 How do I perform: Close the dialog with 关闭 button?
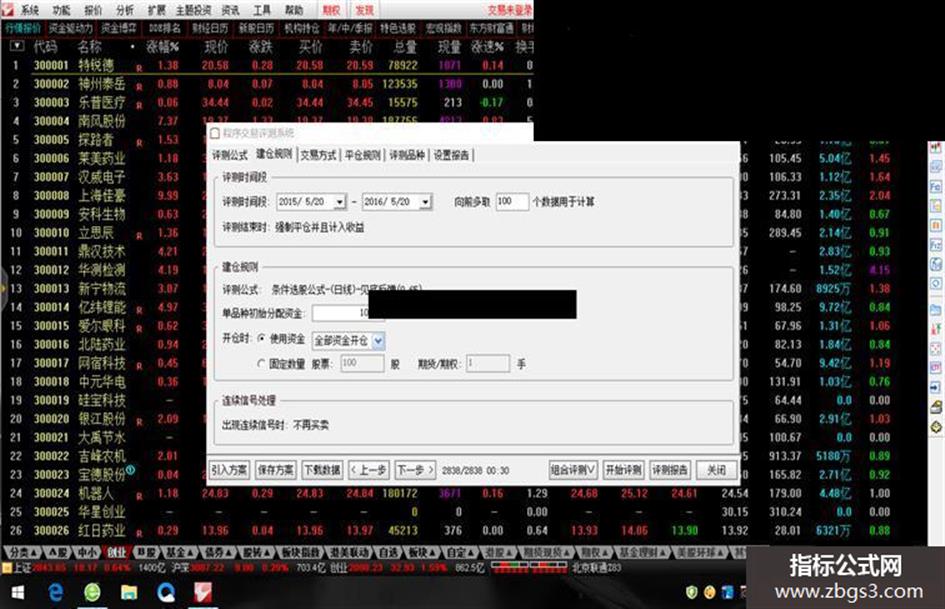(x=716, y=470)
